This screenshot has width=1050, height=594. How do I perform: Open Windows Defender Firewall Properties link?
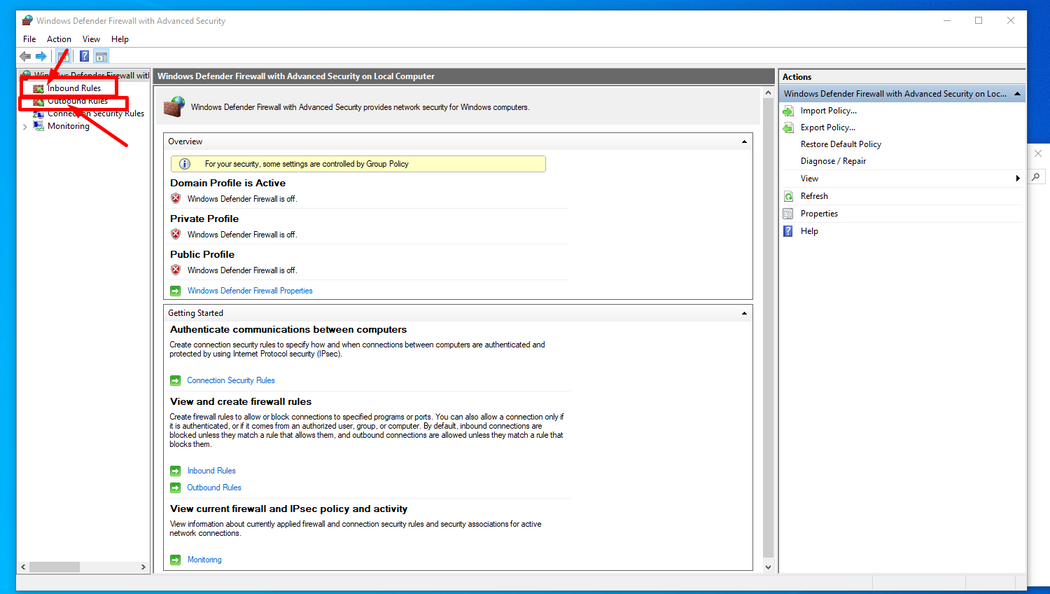[x=250, y=291]
